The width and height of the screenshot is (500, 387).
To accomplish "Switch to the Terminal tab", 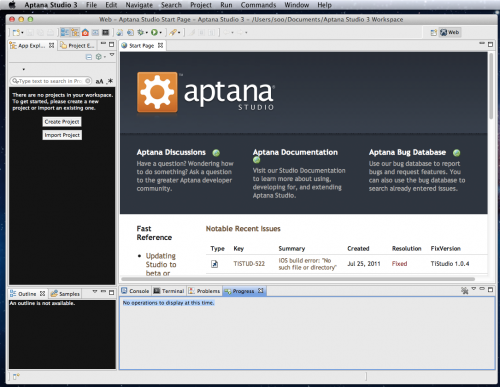I will (x=169, y=291).
